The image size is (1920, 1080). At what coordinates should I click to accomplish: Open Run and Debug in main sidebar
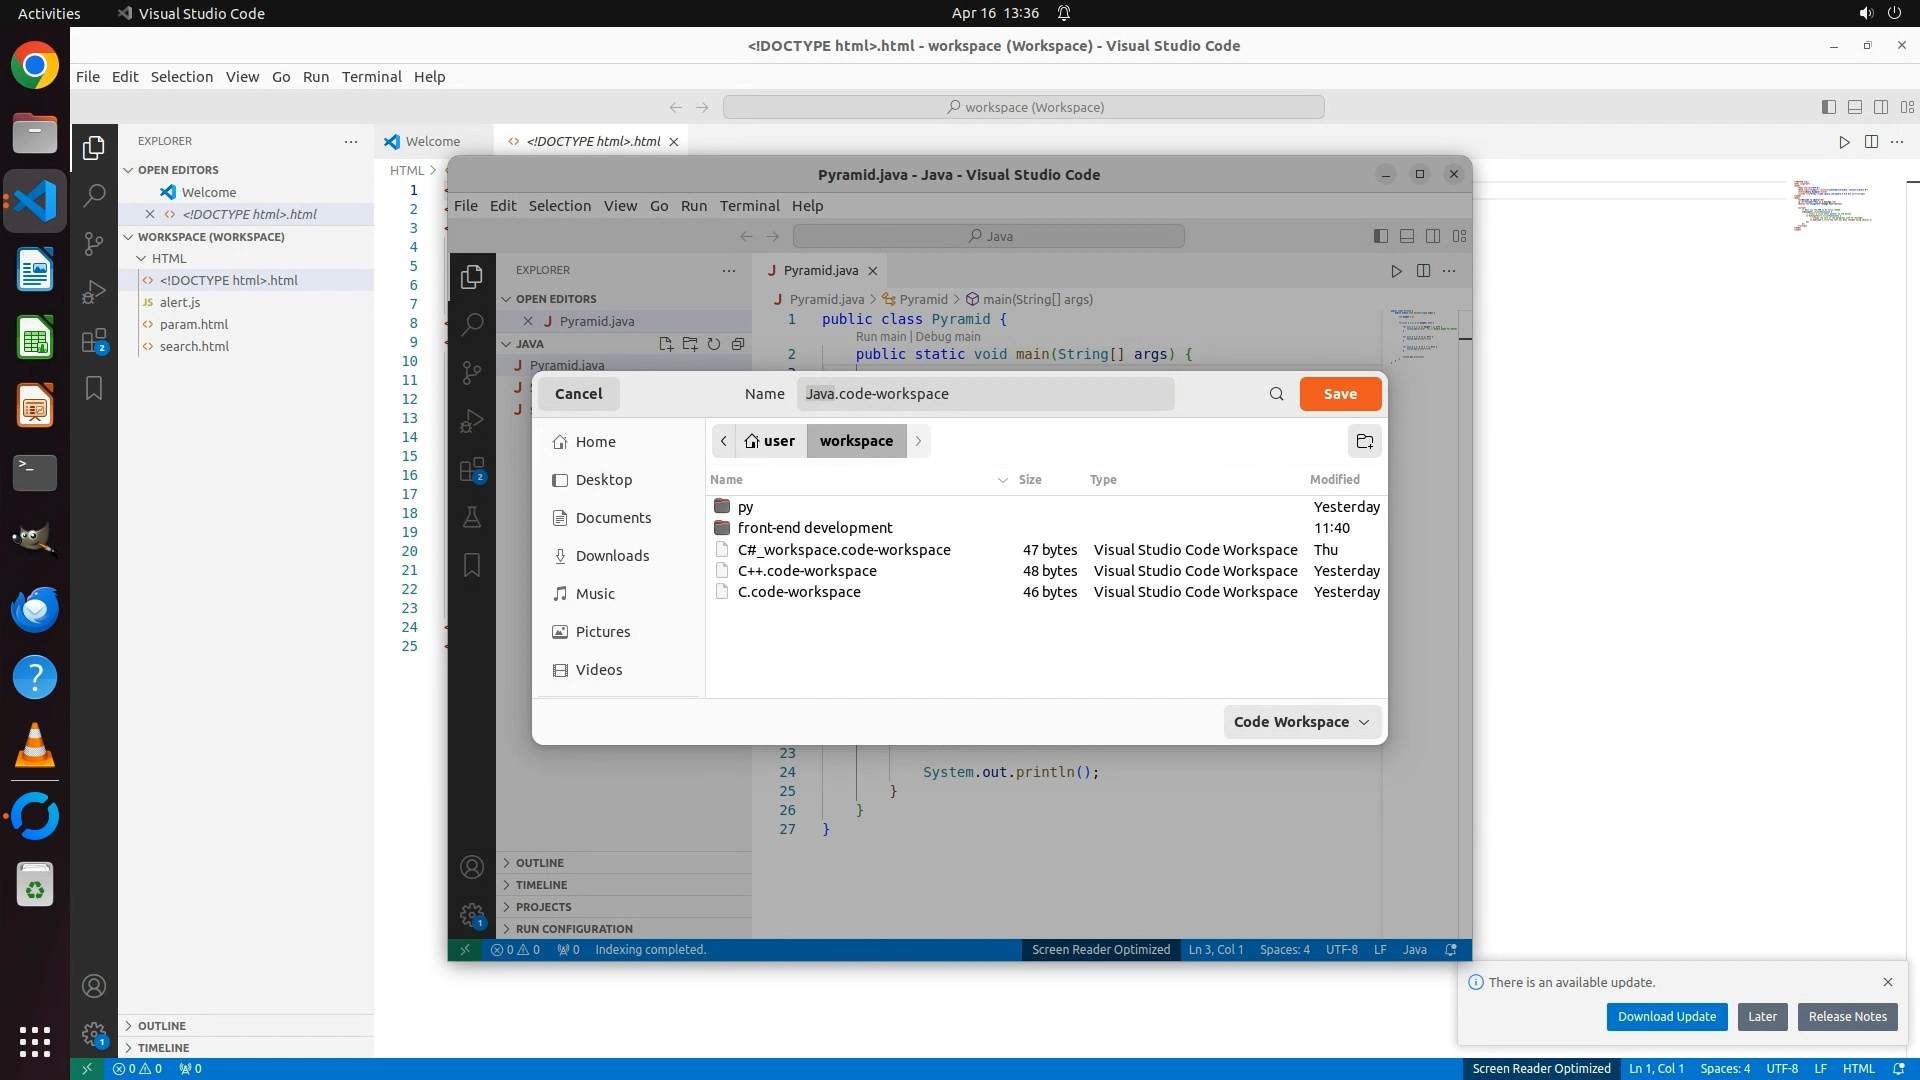pos(94,292)
